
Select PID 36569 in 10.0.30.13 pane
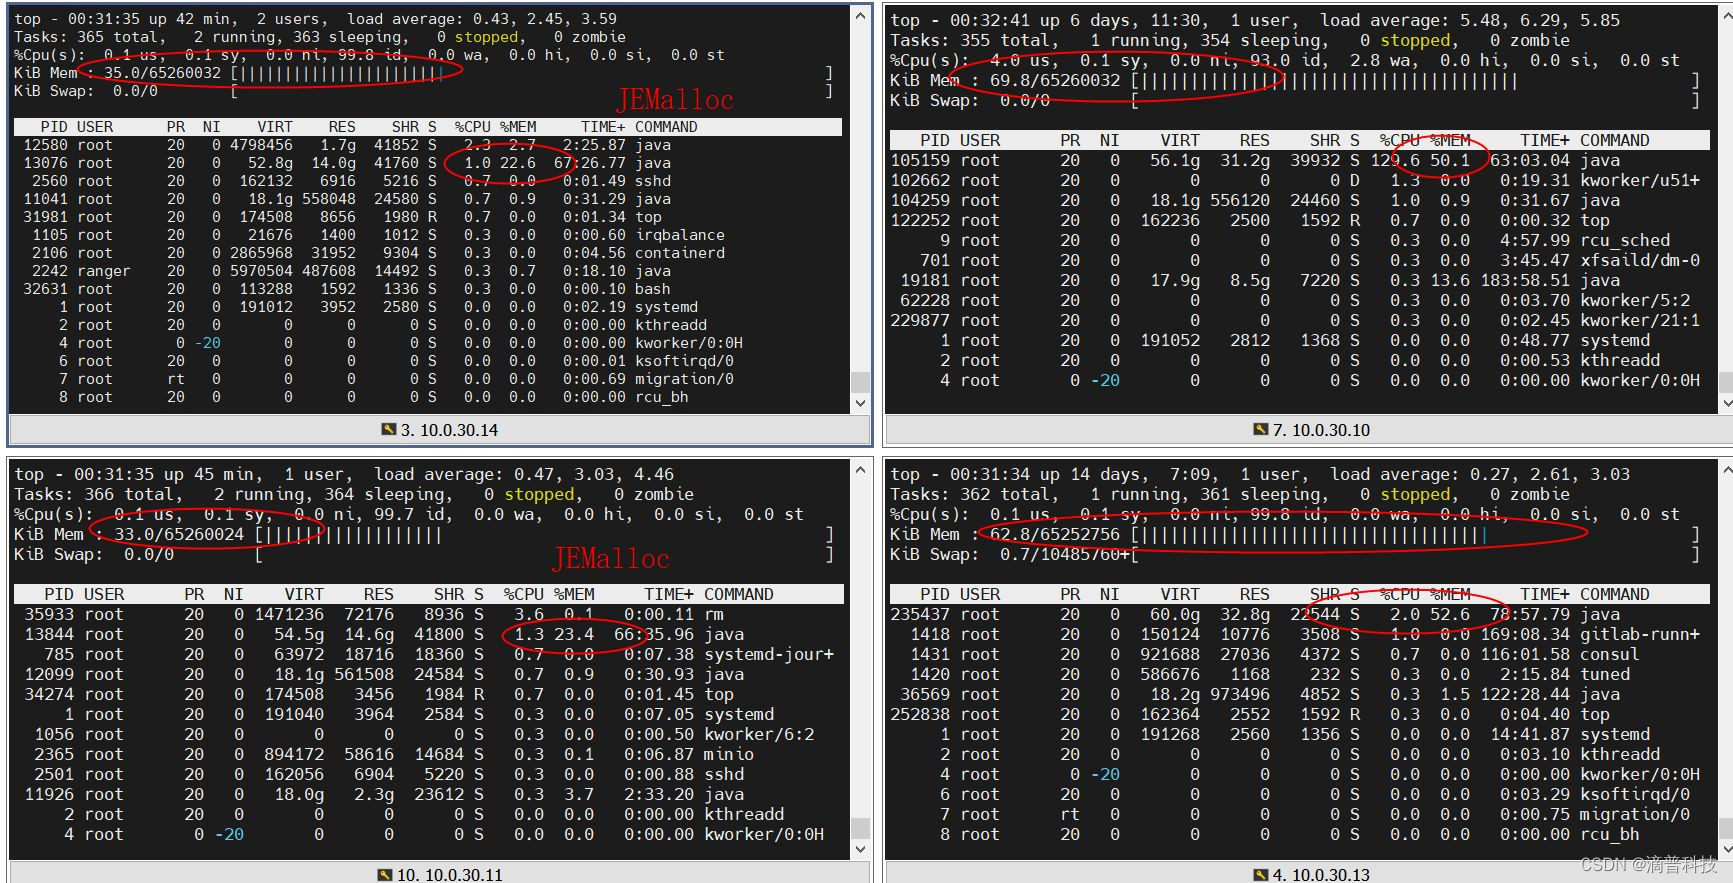[x=925, y=694]
